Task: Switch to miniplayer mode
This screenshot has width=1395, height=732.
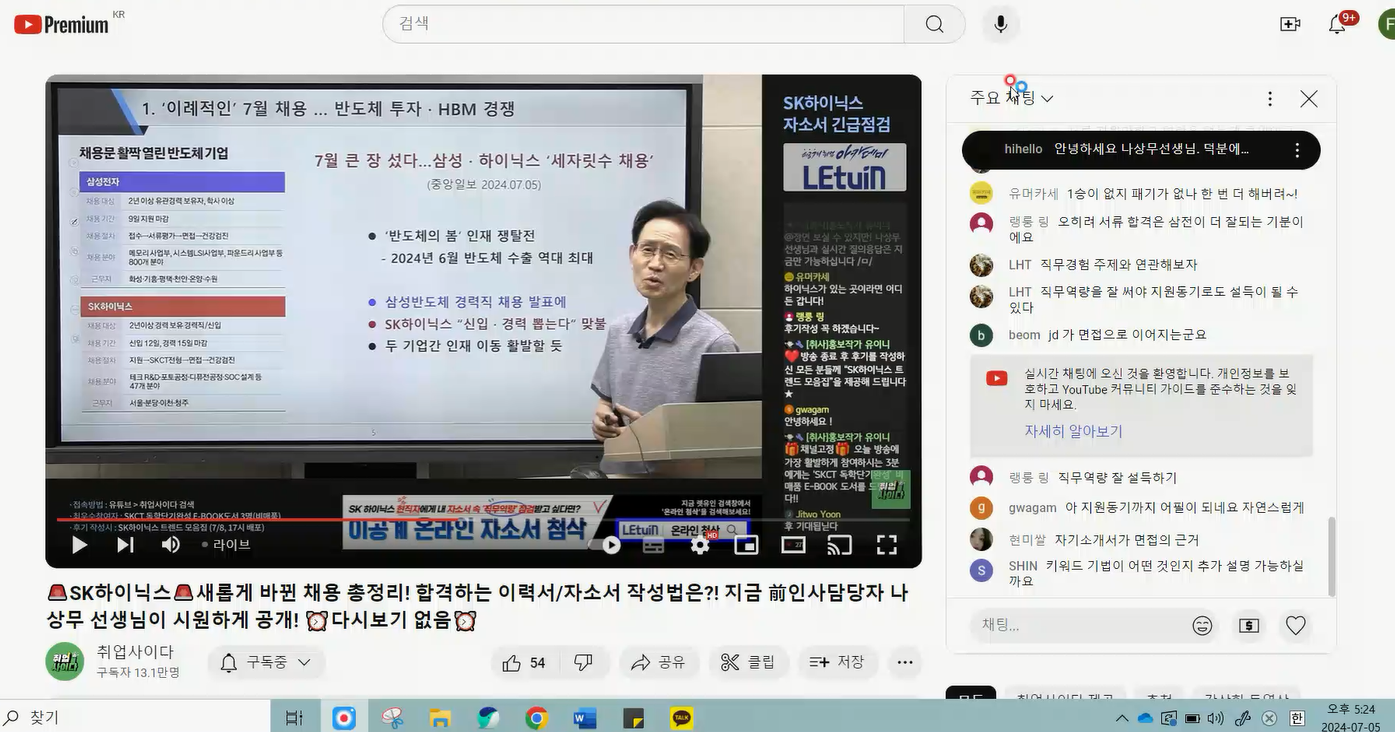Action: coord(746,545)
